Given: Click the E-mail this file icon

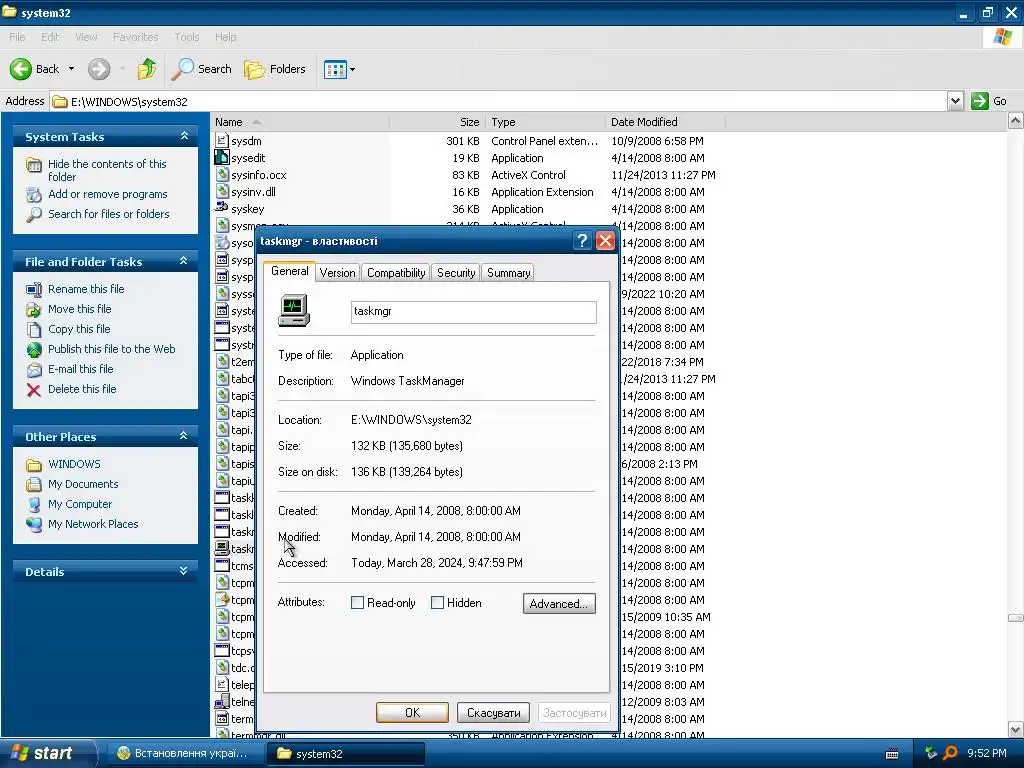Looking at the screenshot, I should pyautogui.click(x=34, y=370).
